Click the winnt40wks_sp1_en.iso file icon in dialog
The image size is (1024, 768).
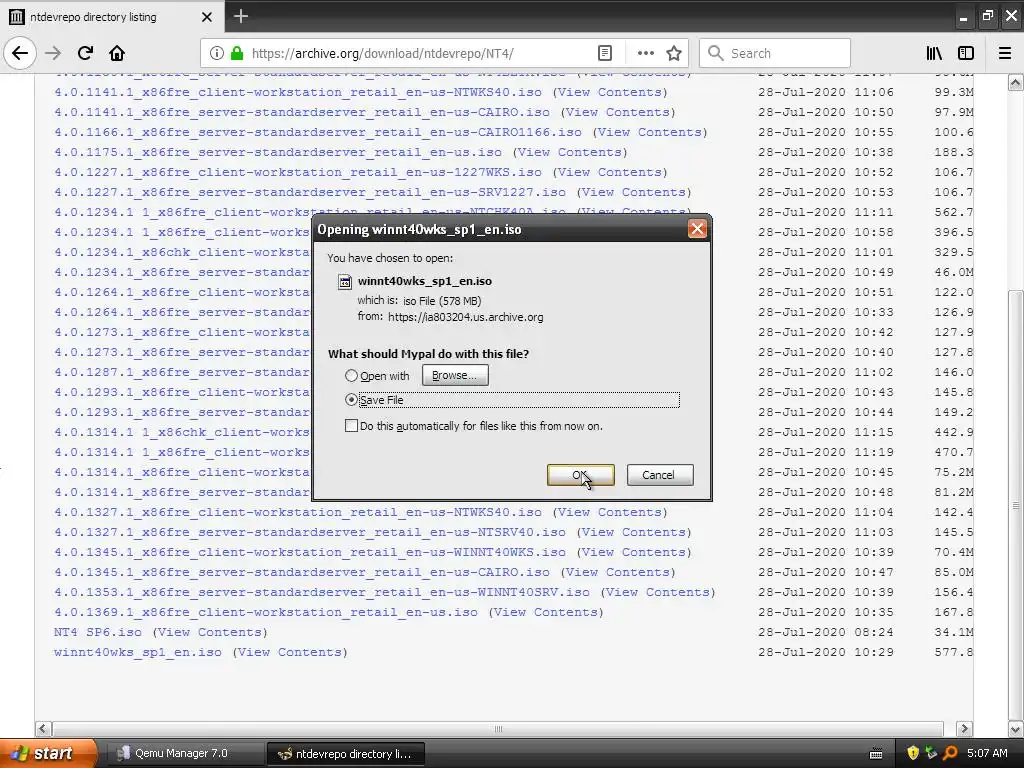[x=344, y=281]
